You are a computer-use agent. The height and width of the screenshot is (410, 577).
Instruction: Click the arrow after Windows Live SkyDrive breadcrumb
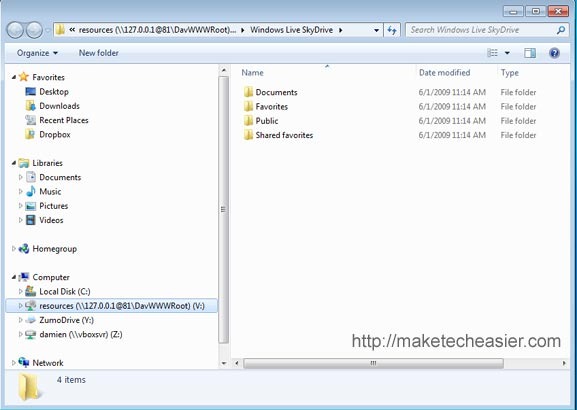341,30
